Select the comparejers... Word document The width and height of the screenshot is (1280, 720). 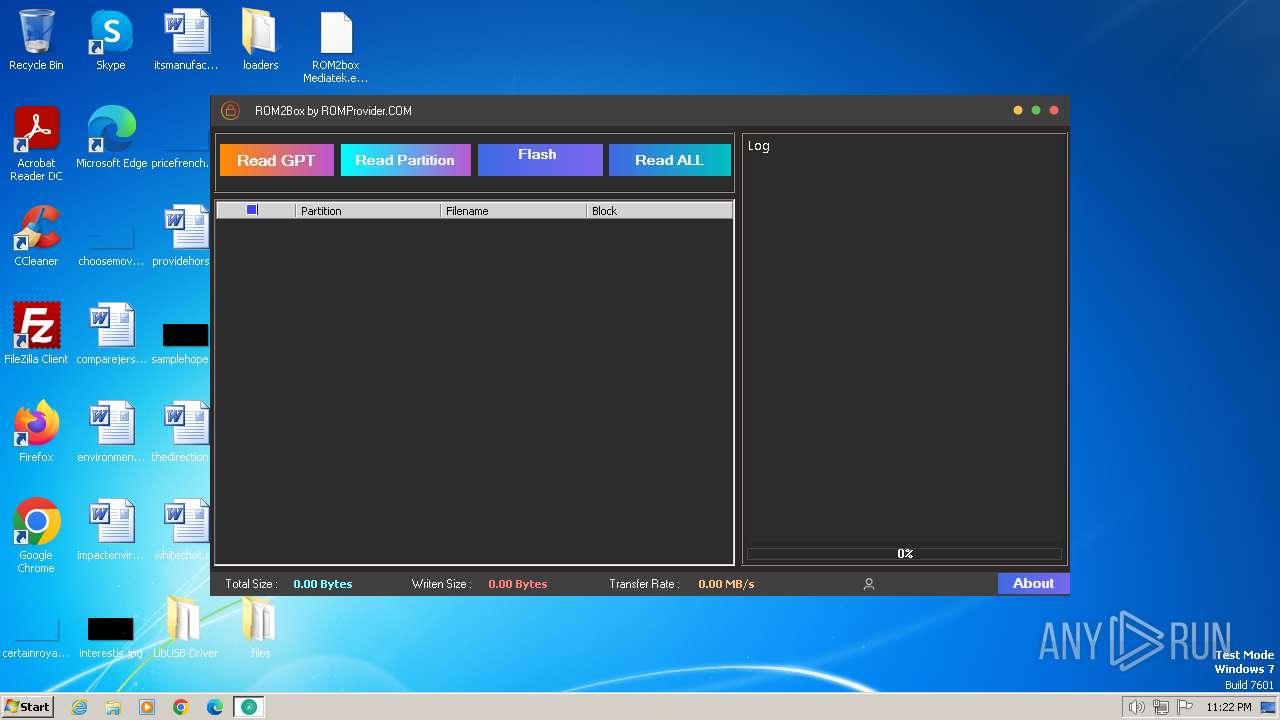coord(111,334)
